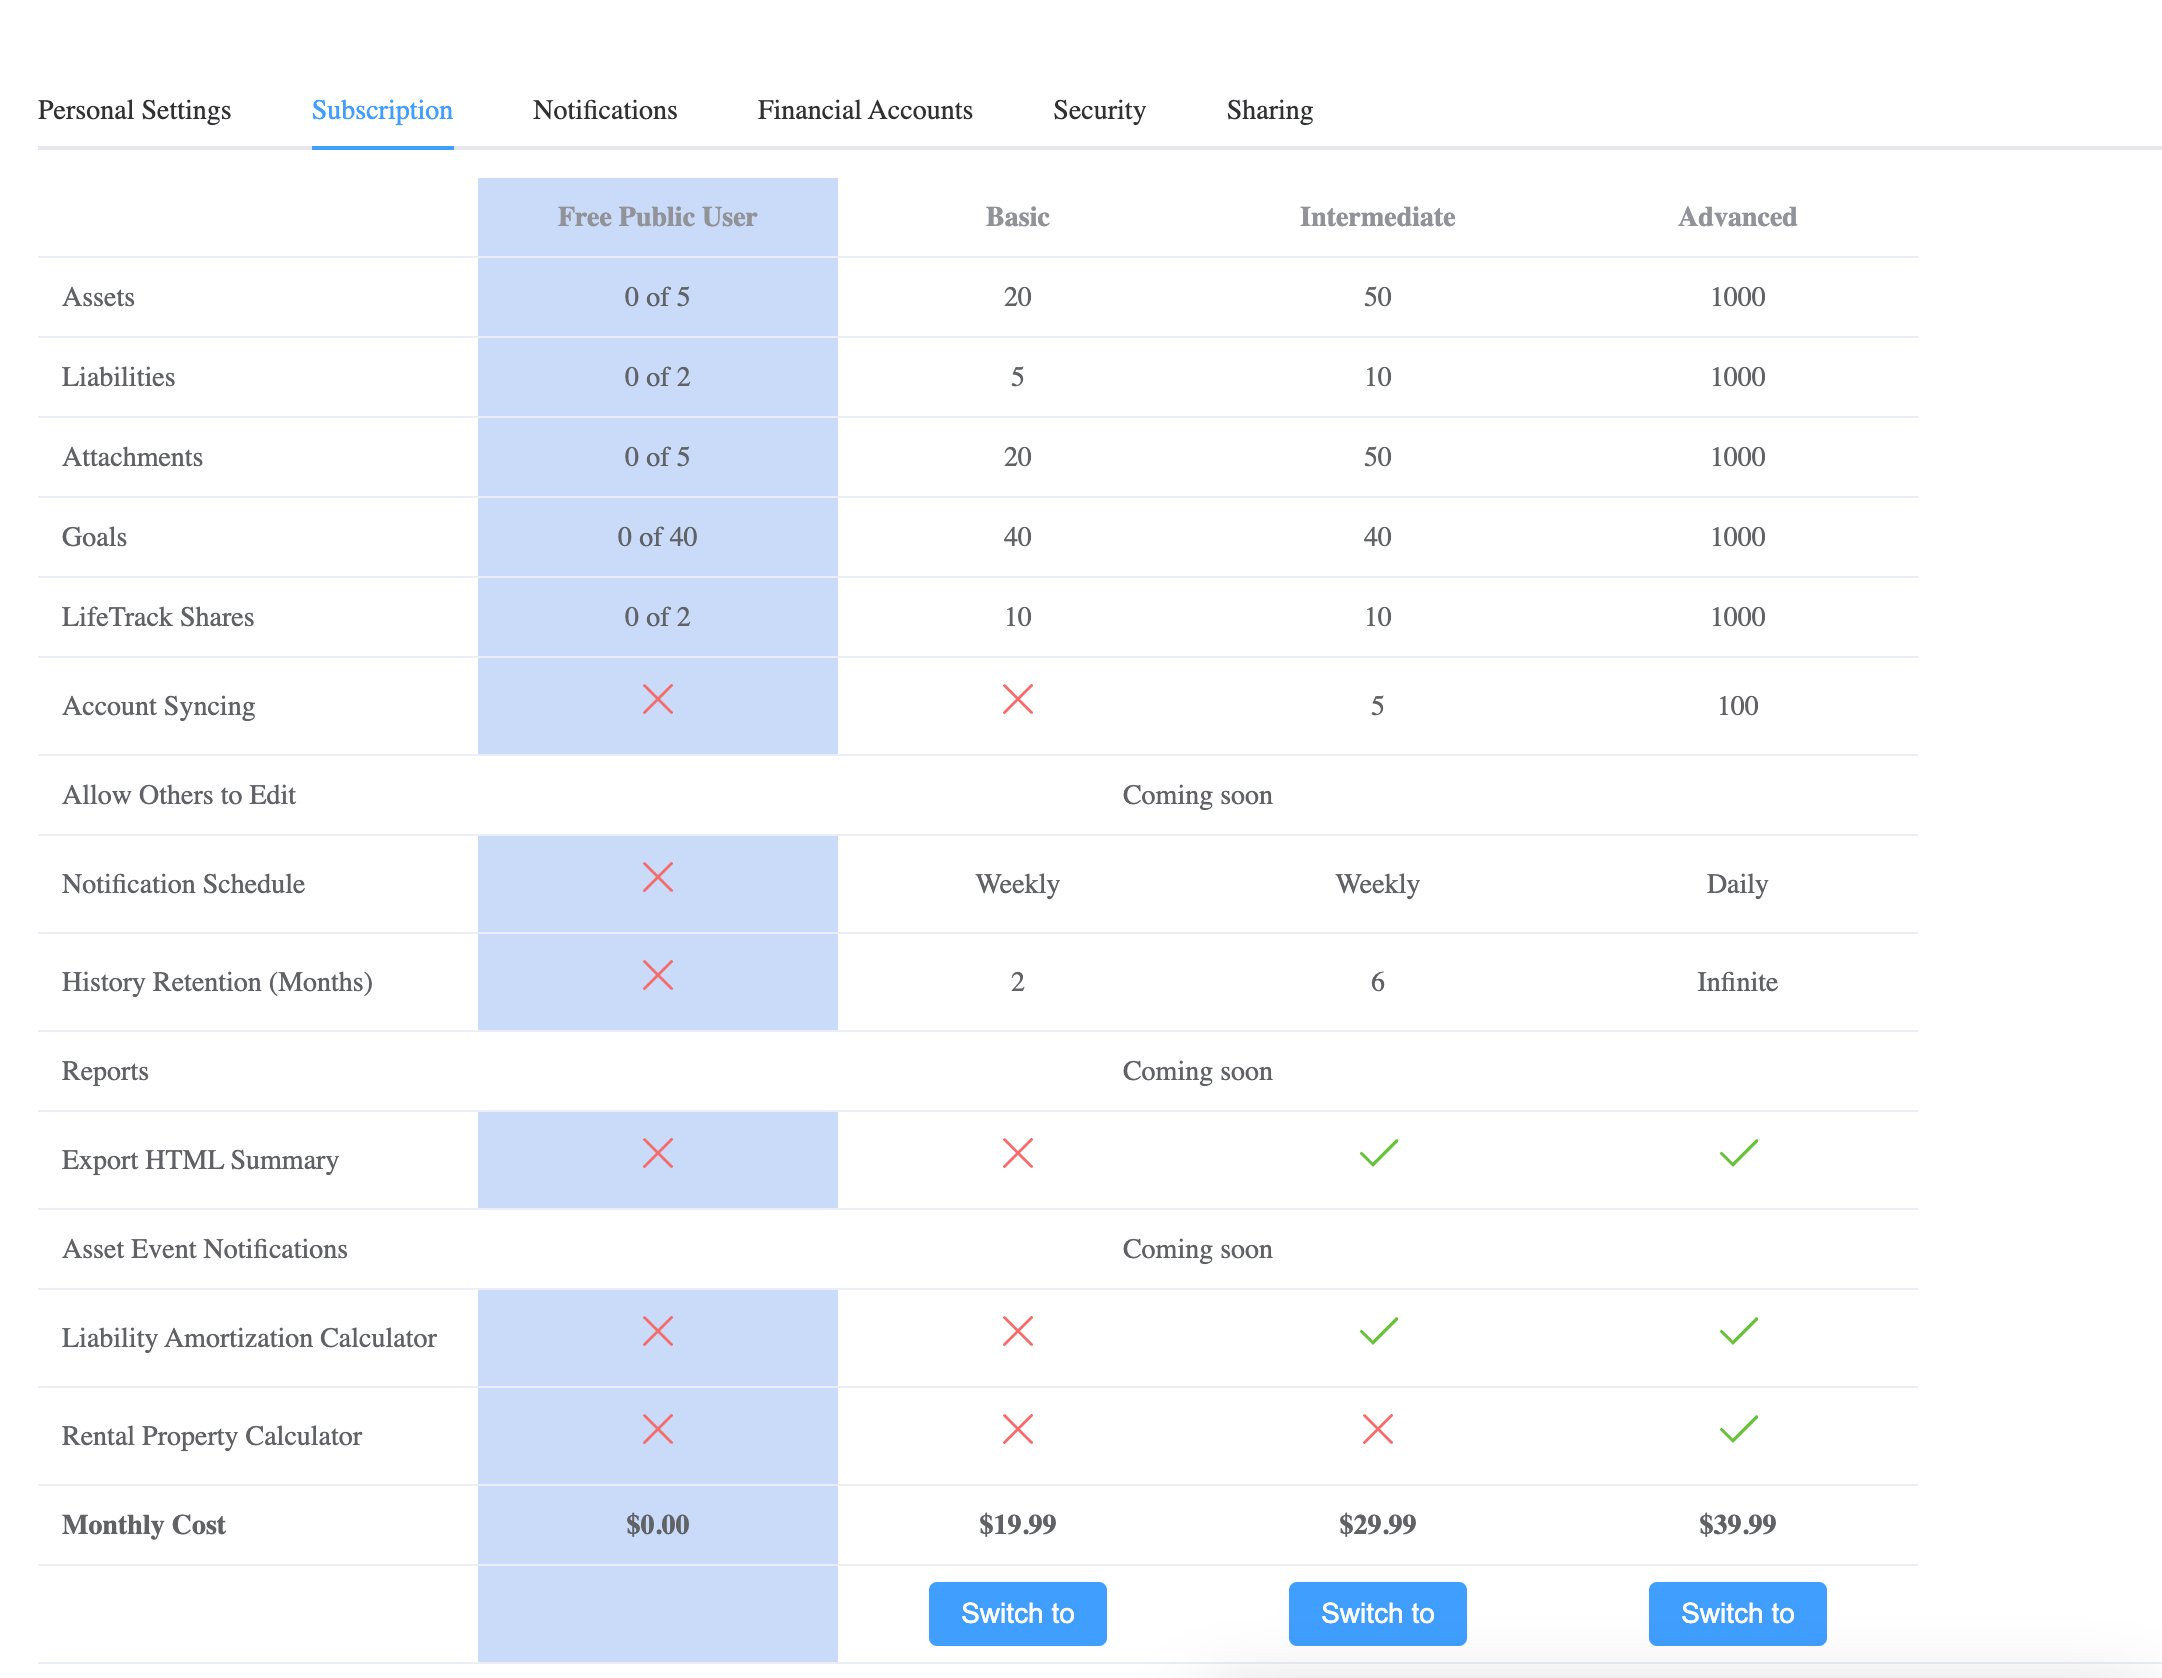Viewport: 2162px width, 1678px height.
Task: Click the Advanced plan $39.99 price
Action: point(1737,1524)
